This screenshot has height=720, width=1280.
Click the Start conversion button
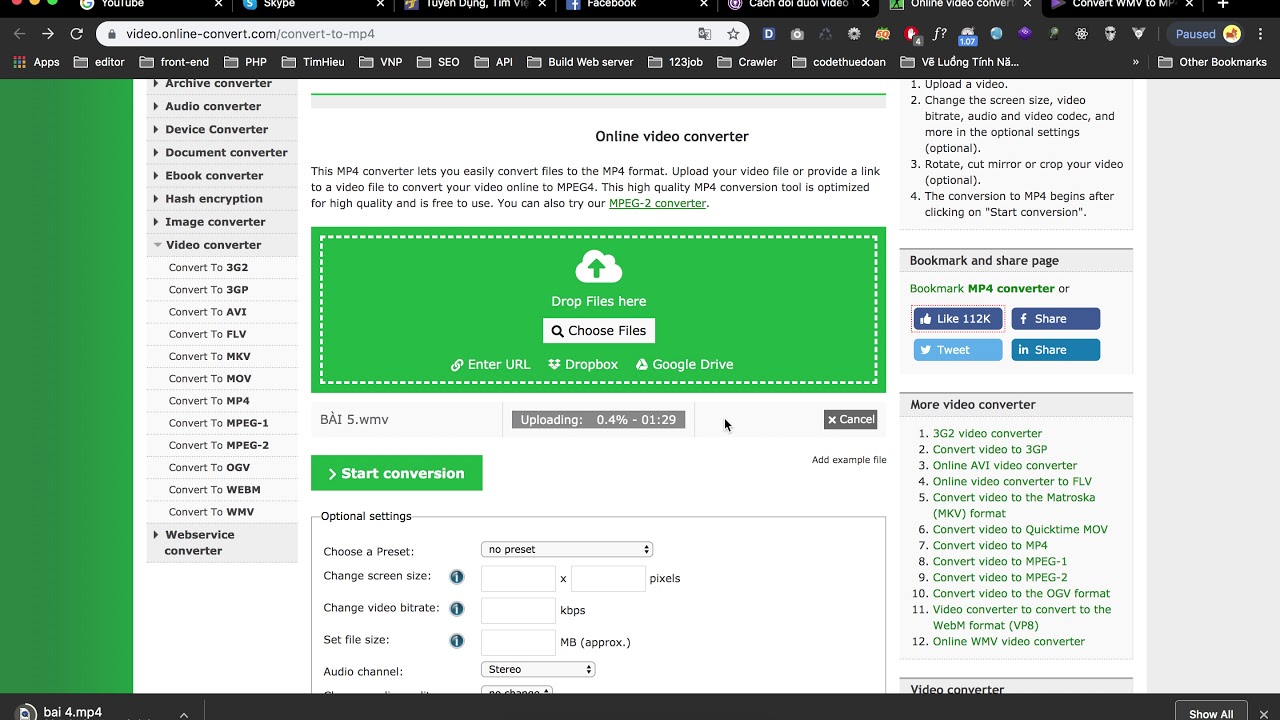click(397, 473)
